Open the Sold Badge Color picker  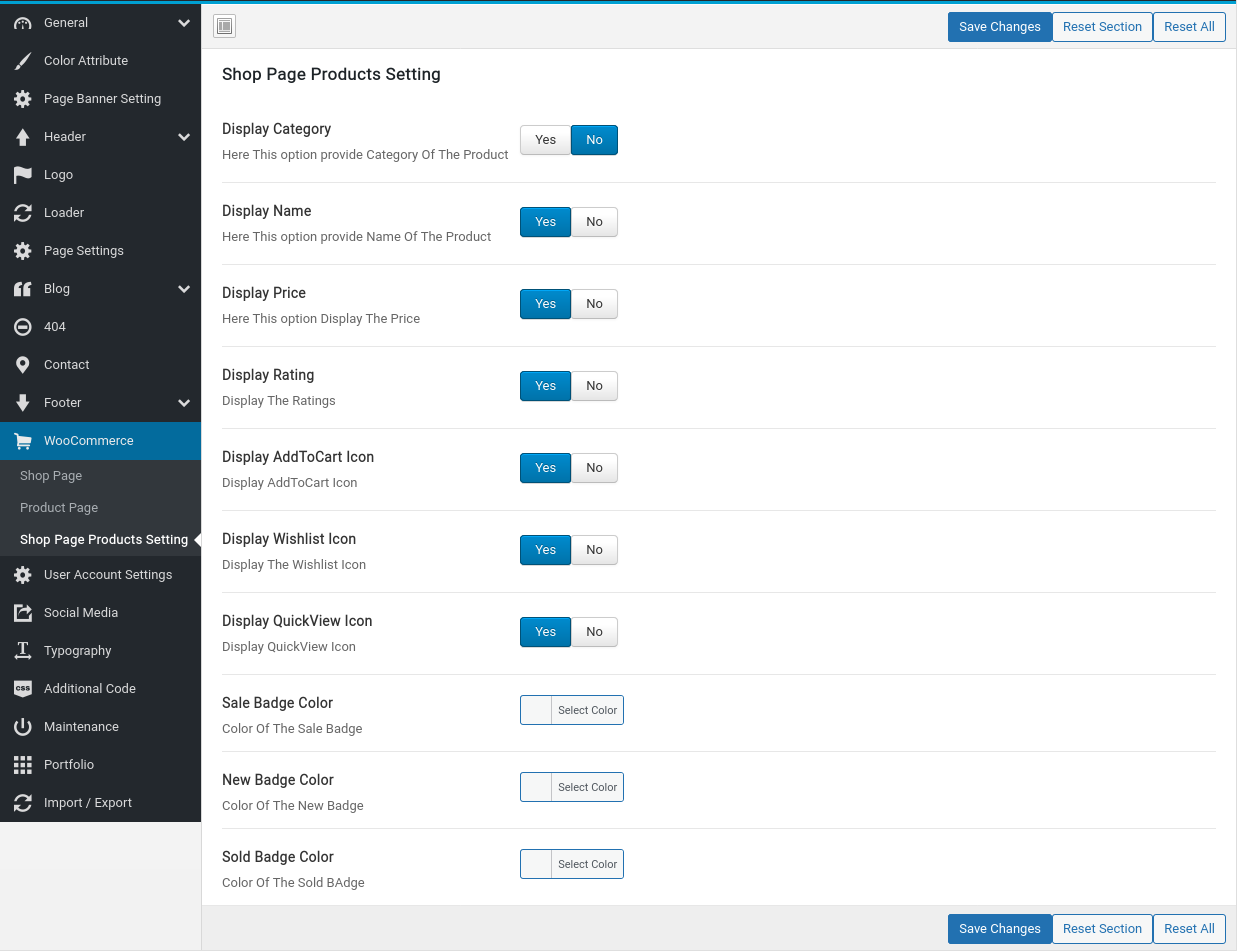pyautogui.click(x=572, y=864)
